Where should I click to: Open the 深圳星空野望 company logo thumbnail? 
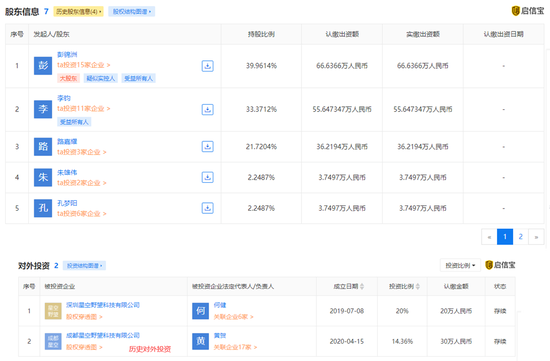(x=53, y=311)
